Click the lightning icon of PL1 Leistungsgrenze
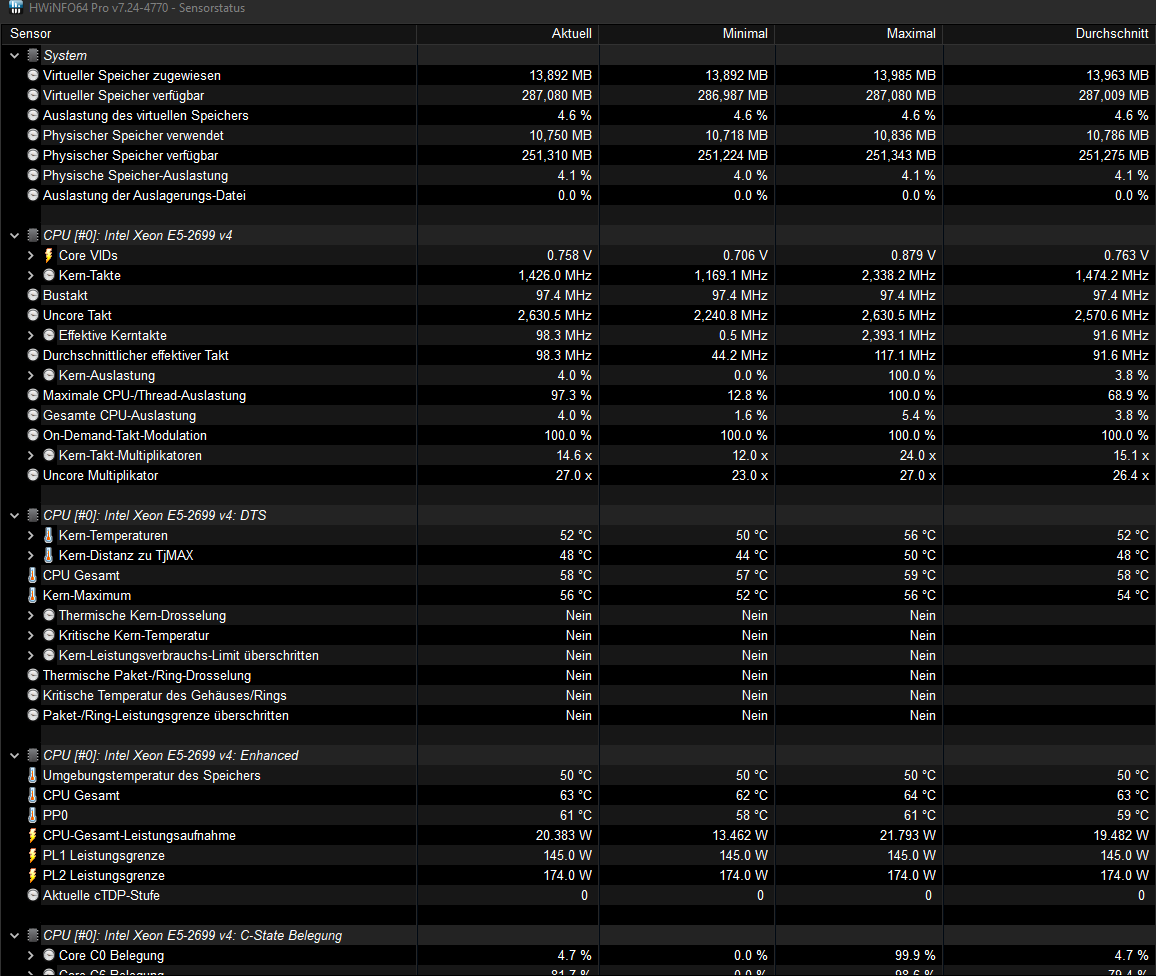The height and width of the screenshot is (976, 1156). click(32, 855)
